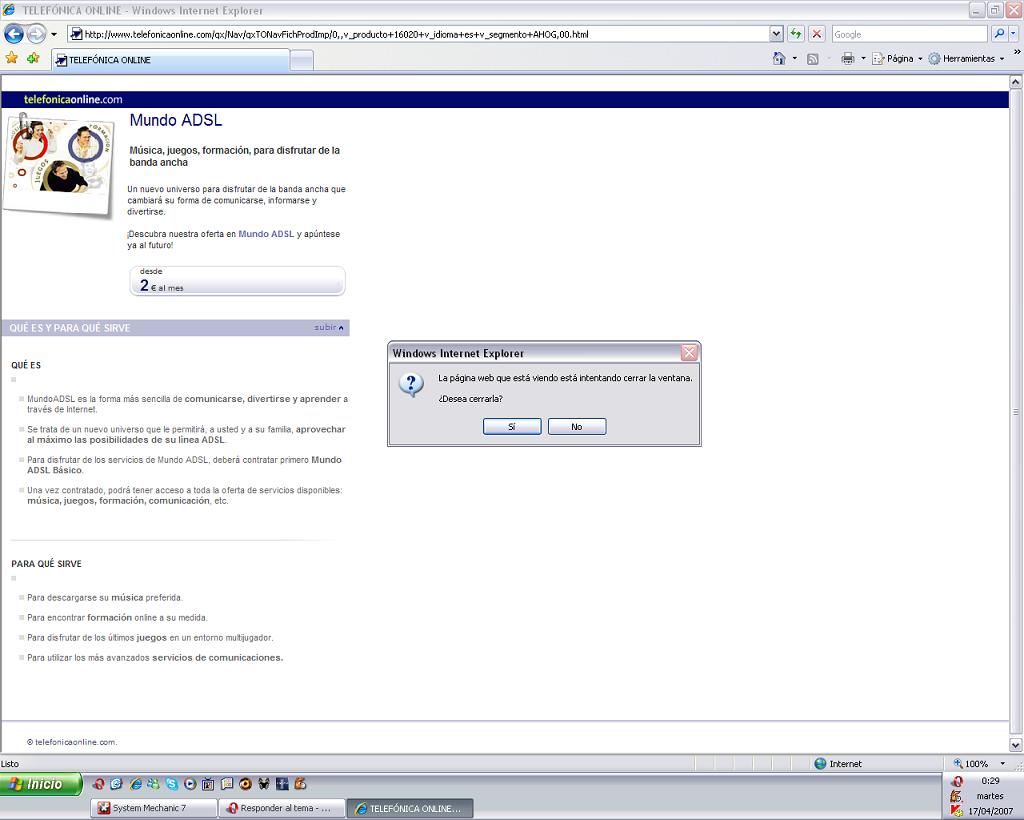Open the Favorites Center star icon
Image resolution: width=1024 pixels, height=820 pixels.
(x=12, y=59)
